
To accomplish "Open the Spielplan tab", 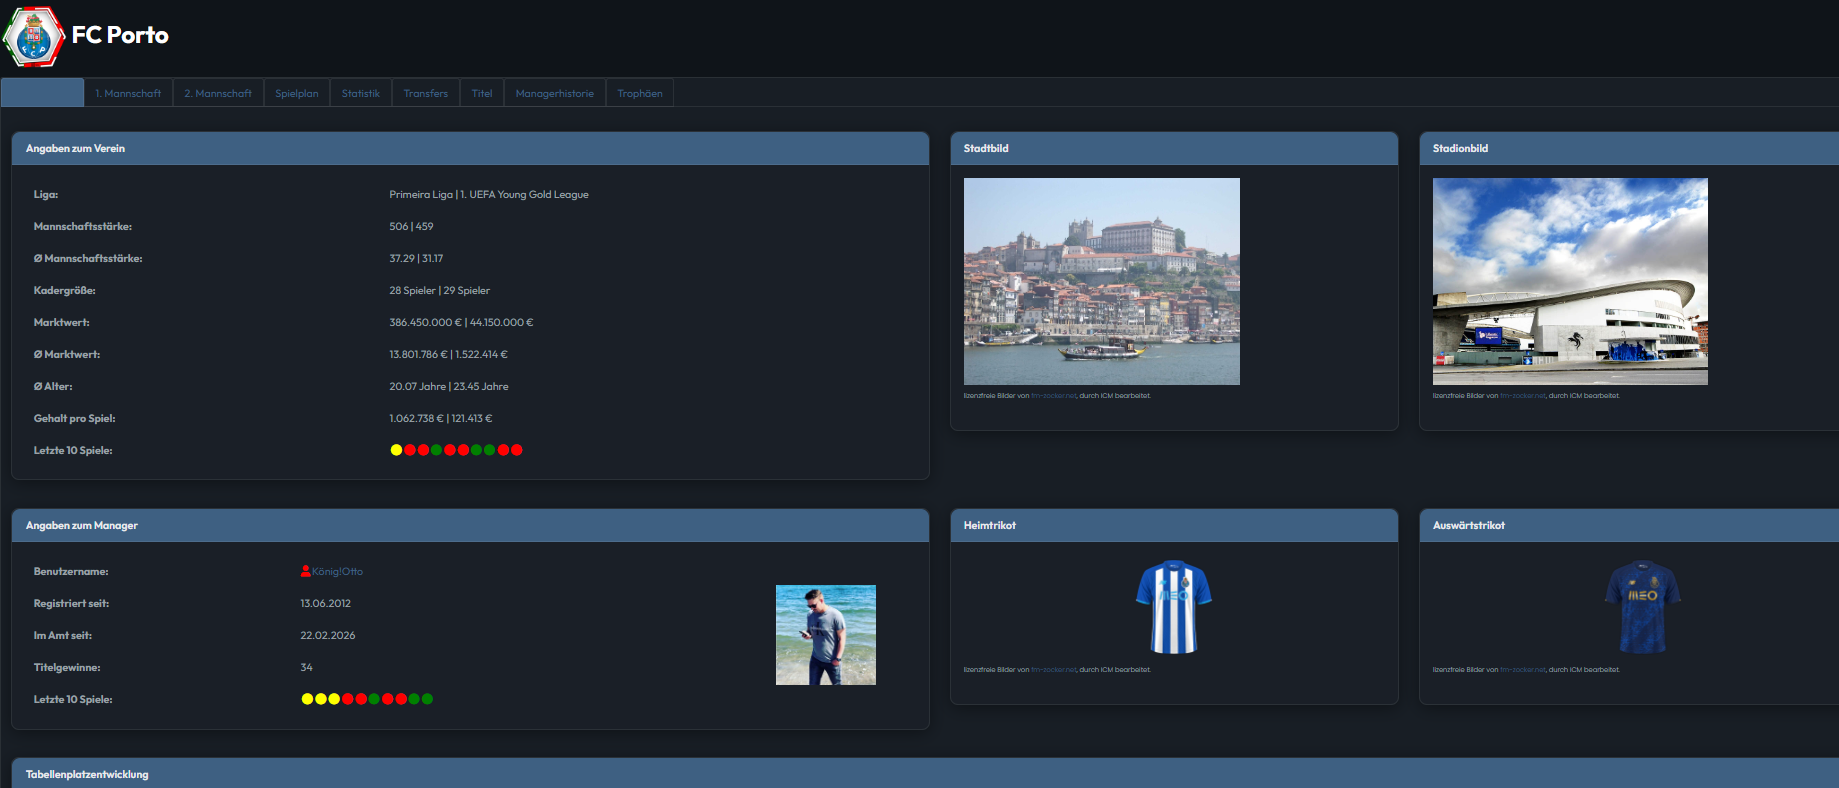I will 297,93.
